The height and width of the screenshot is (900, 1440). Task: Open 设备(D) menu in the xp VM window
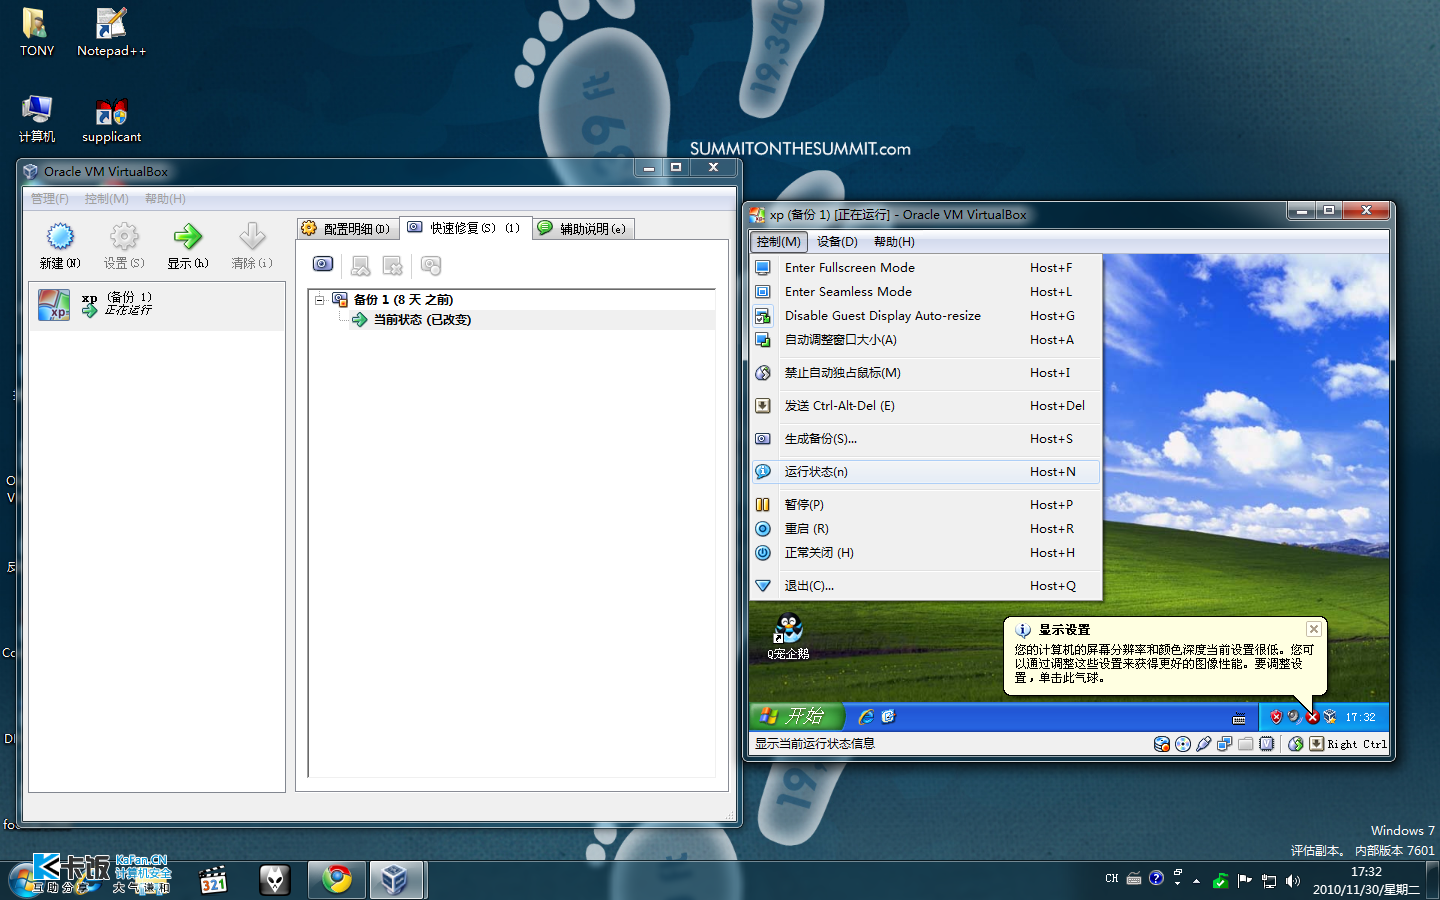coord(837,241)
